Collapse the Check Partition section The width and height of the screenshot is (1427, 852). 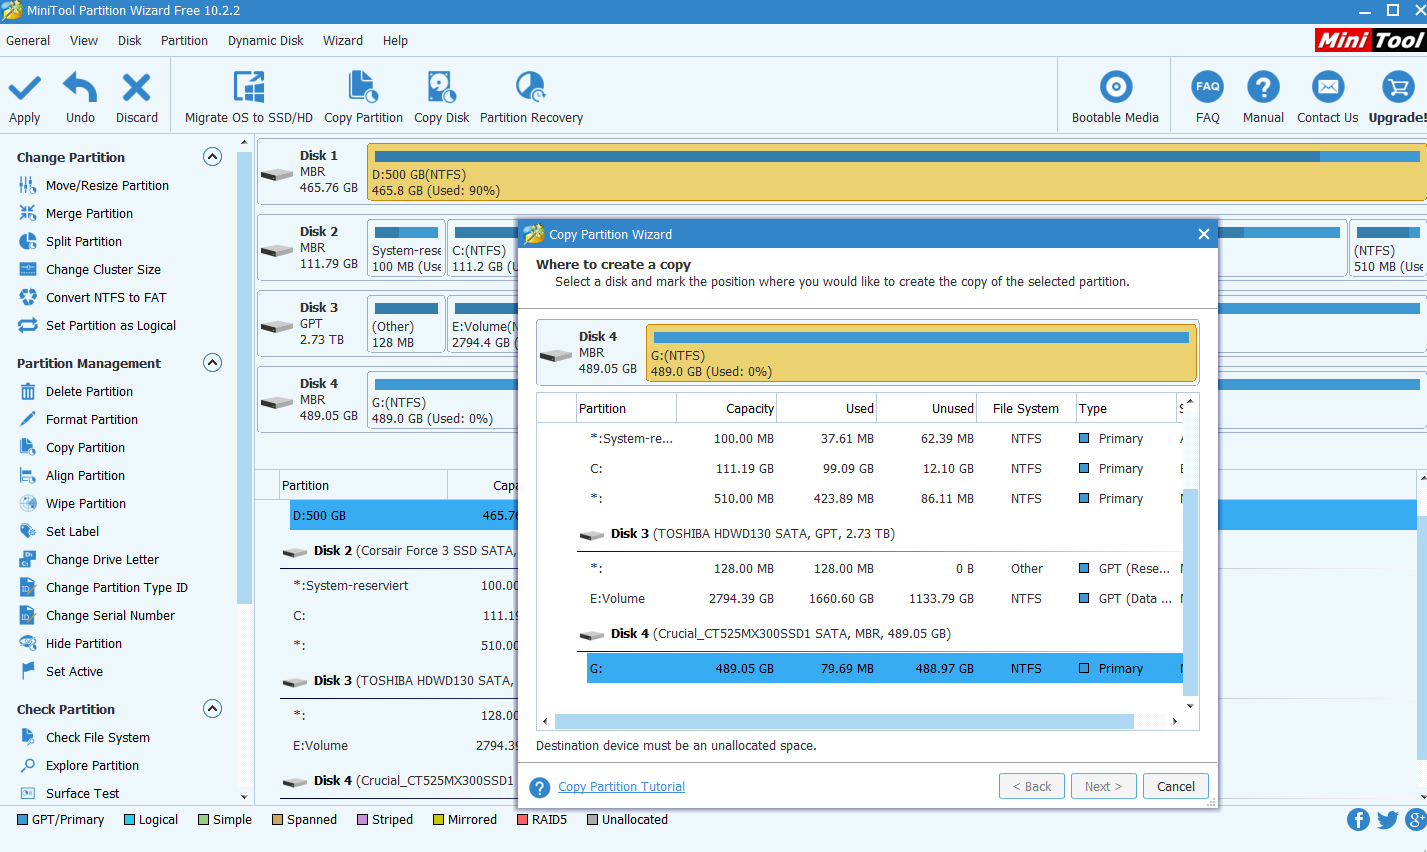[x=212, y=709]
